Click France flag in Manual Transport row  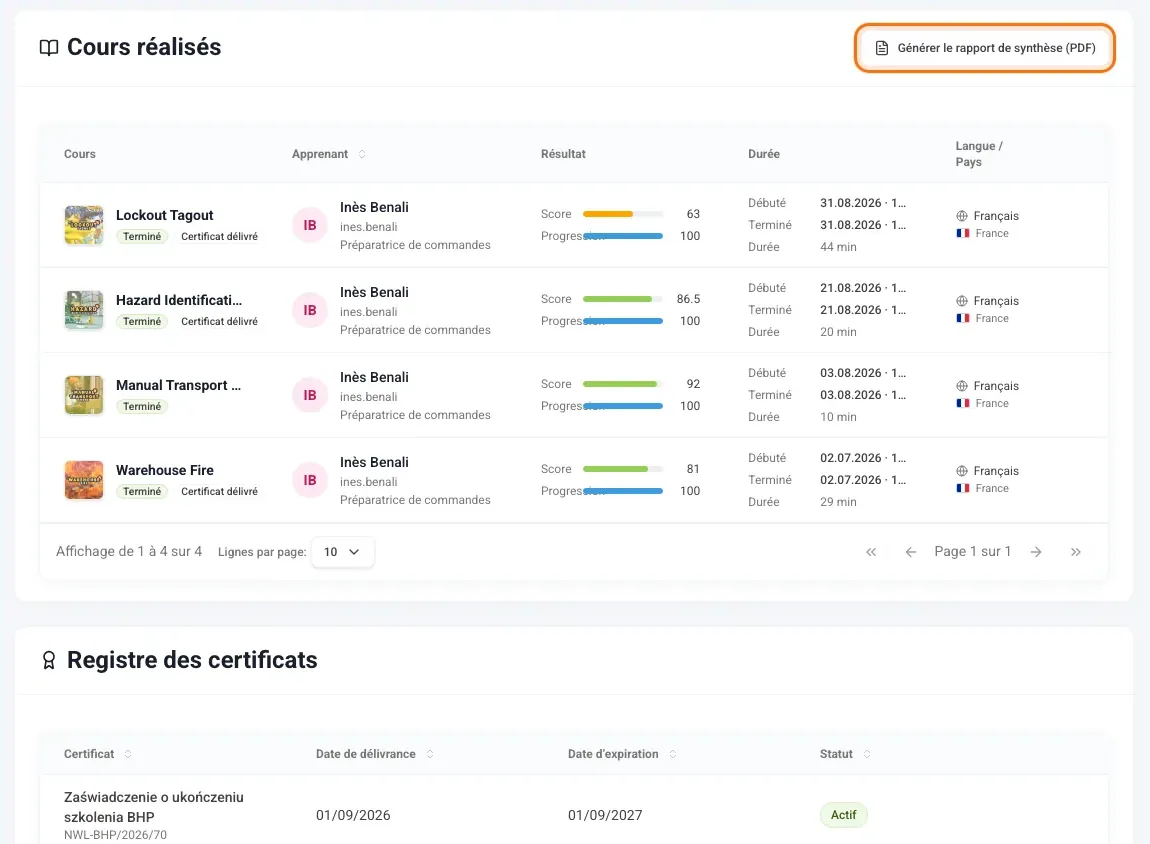[963, 403]
